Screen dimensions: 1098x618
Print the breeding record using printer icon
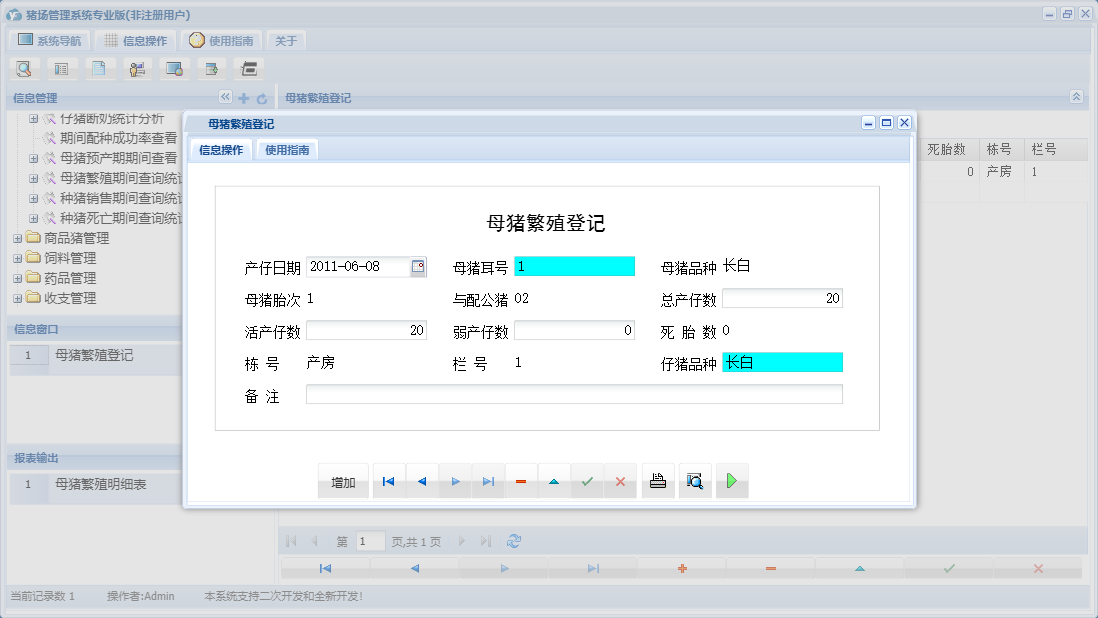(x=657, y=481)
